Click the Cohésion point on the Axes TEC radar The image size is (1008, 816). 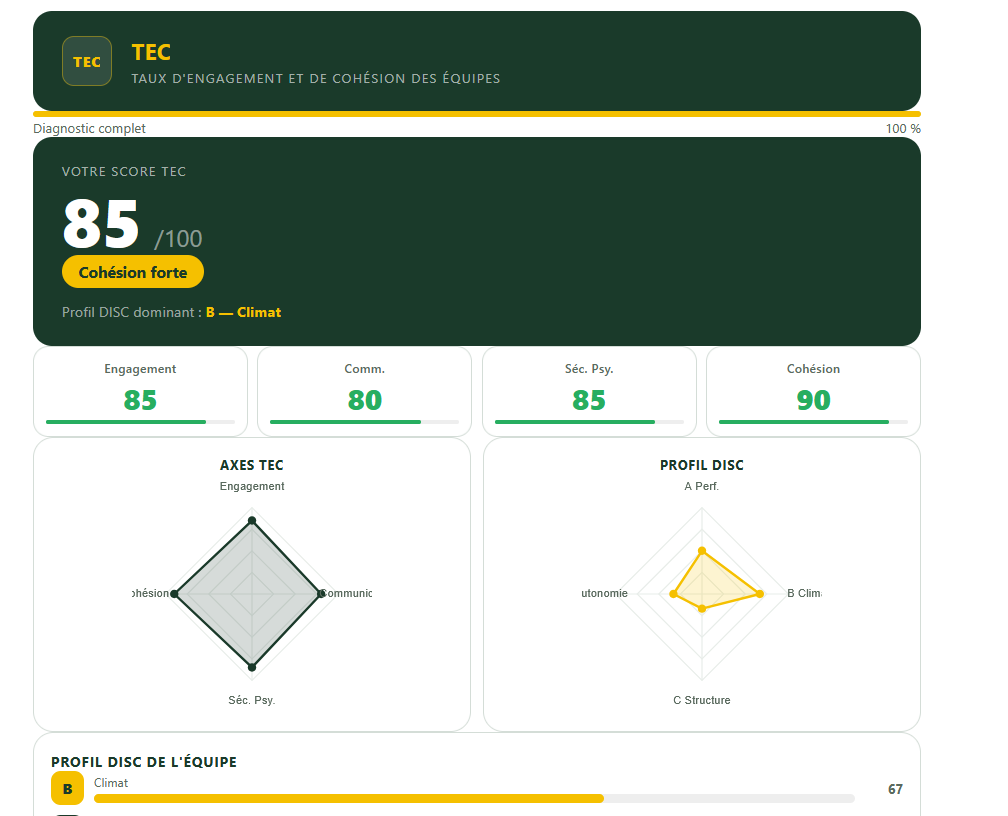pyautogui.click(x=174, y=594)
